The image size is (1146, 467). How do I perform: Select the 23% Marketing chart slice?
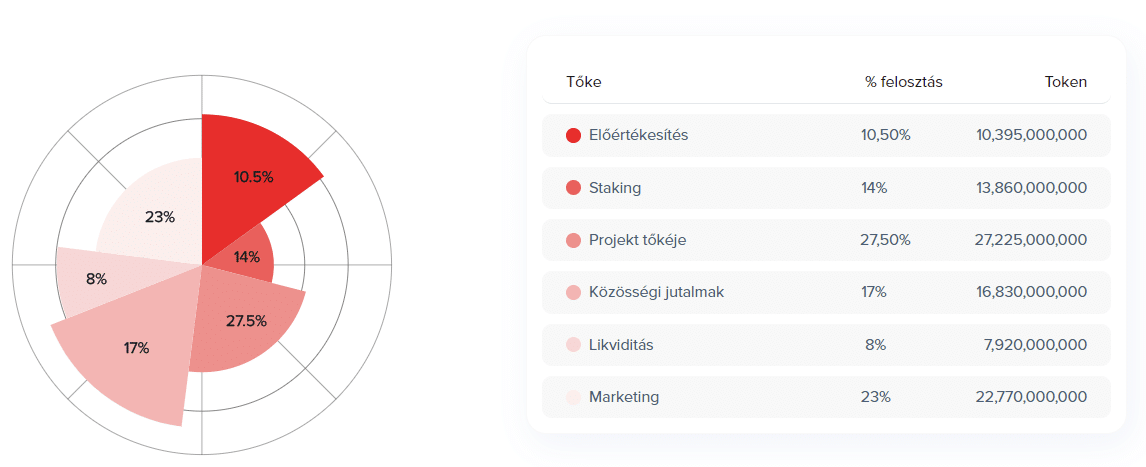[x=158, y=217]
